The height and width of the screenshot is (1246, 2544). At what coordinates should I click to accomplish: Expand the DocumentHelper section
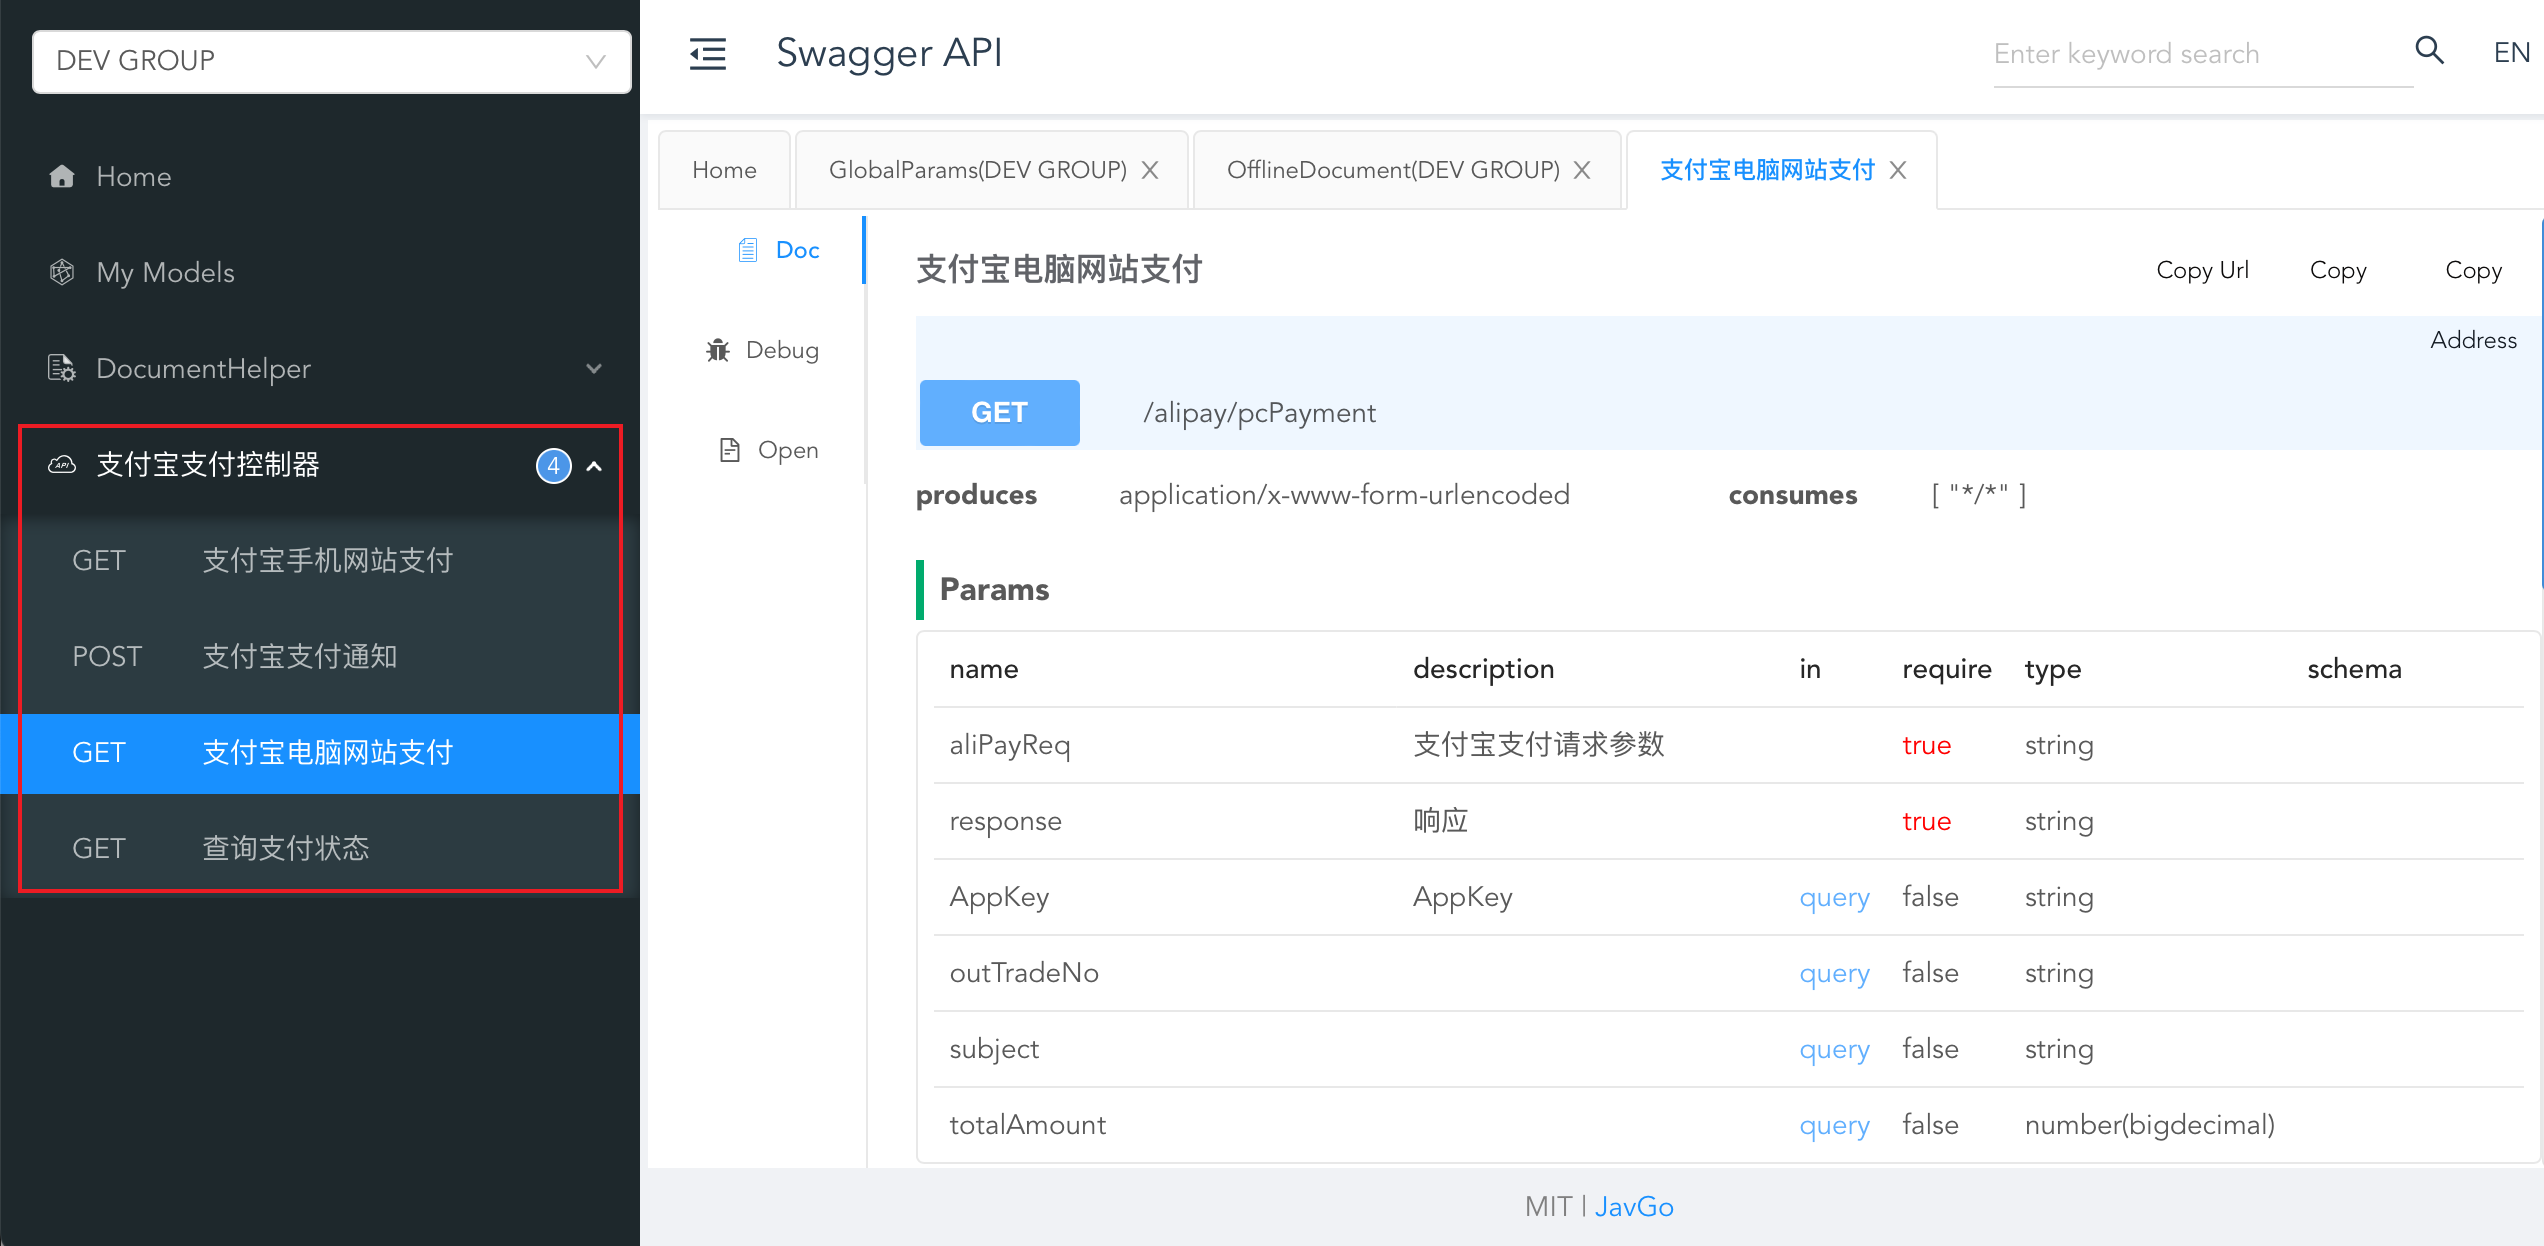click(594, 369)
